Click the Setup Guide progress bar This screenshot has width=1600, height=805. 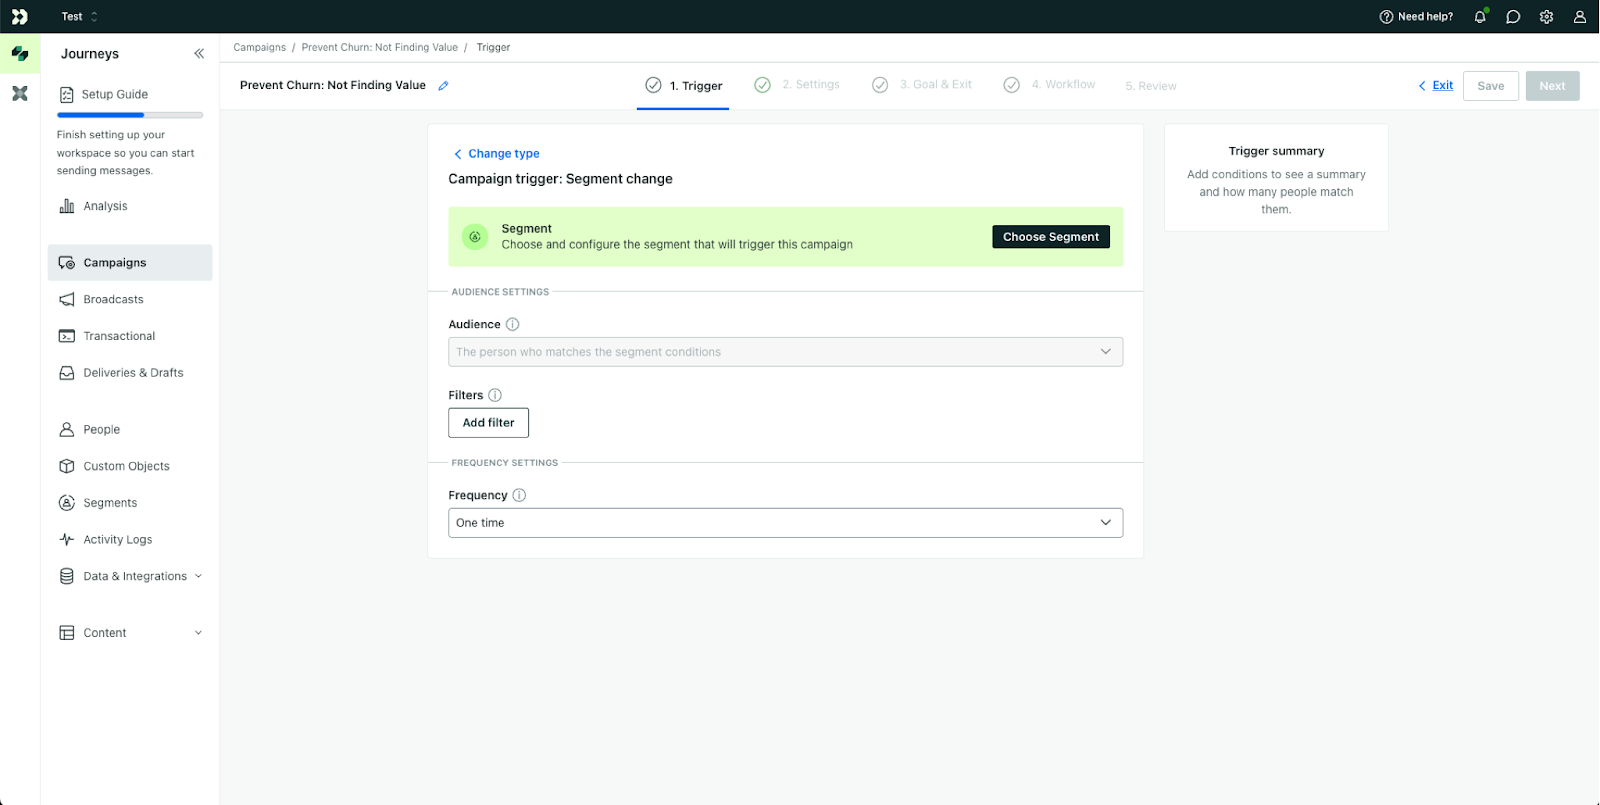(130, 115)
